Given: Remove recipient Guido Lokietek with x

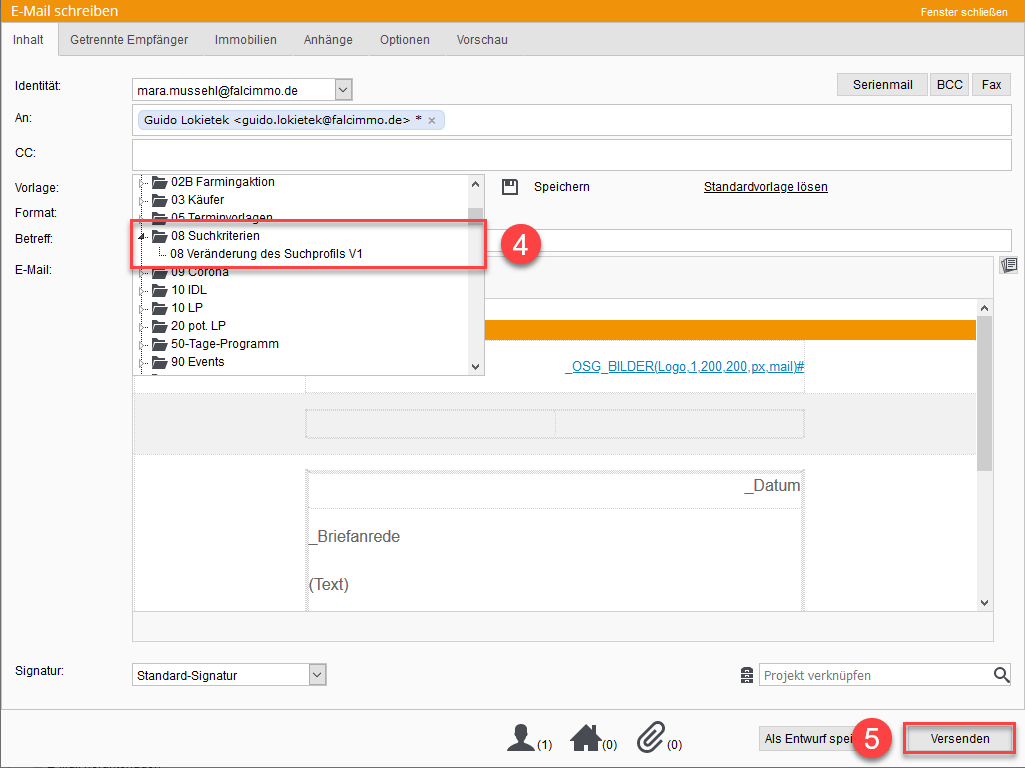Looking at the screenshot, I should tap(432, 120).
